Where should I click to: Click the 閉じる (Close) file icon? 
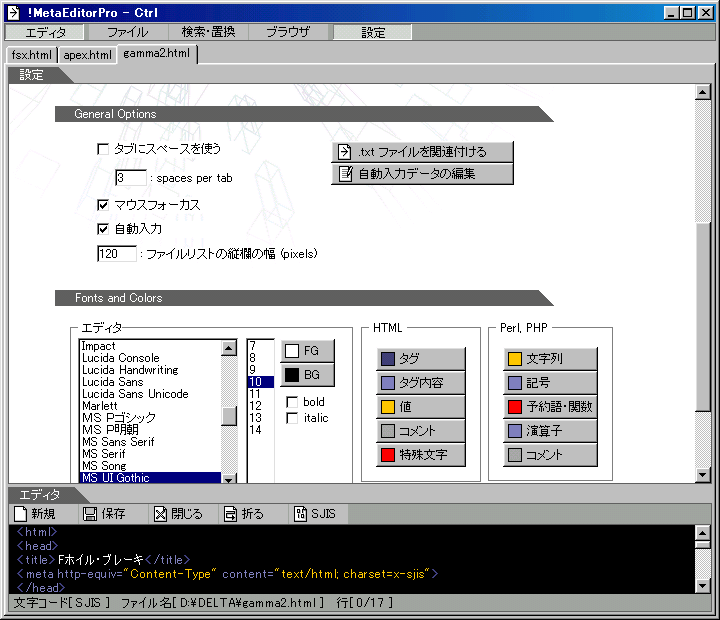click(x=160, y=514)
